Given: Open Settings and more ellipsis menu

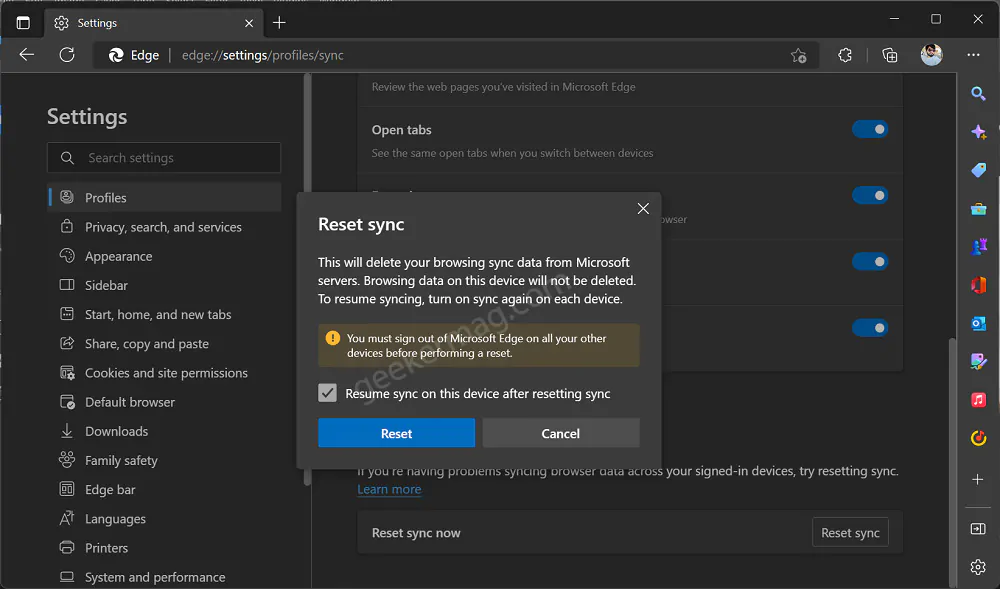Looking at the screenshot, I should click(x=973, y=55).
